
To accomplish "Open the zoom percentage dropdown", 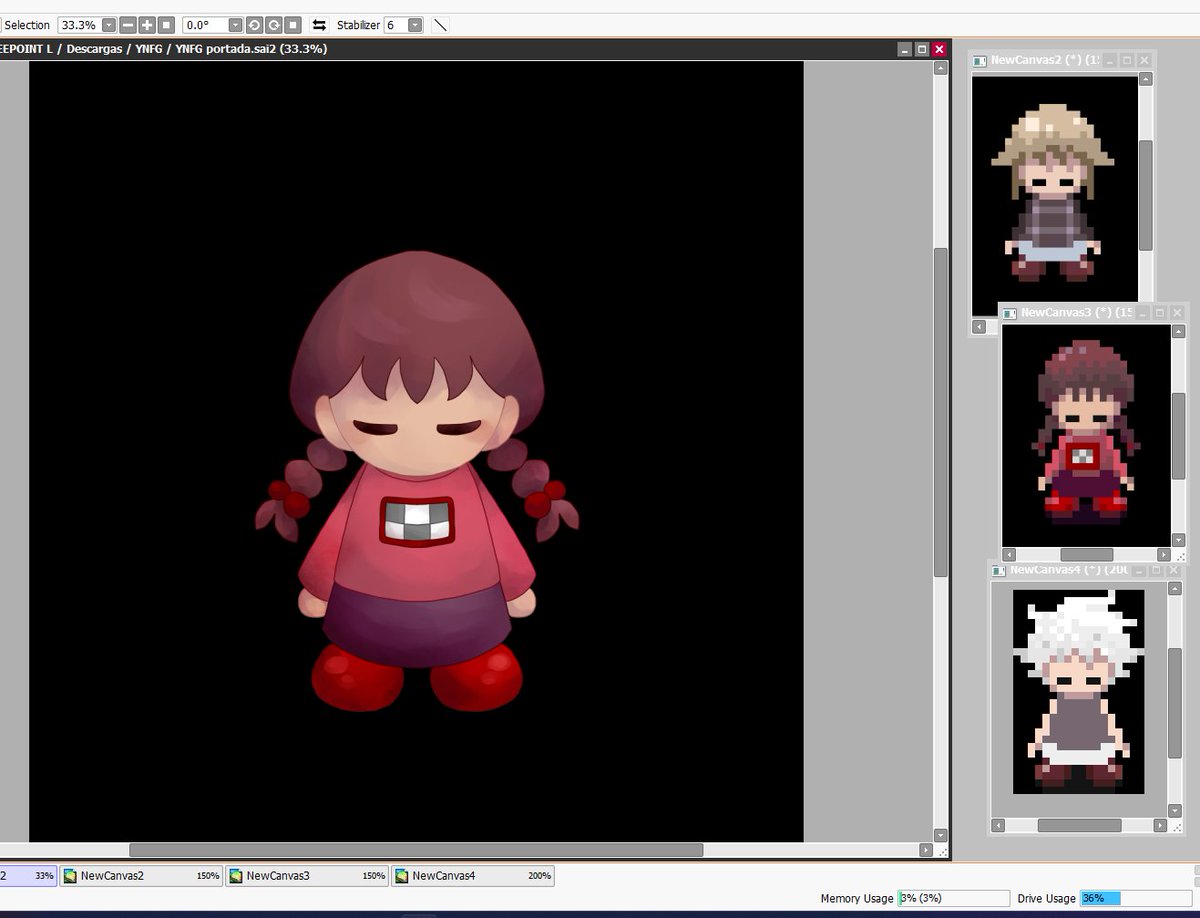I will (x=109, y=25).
